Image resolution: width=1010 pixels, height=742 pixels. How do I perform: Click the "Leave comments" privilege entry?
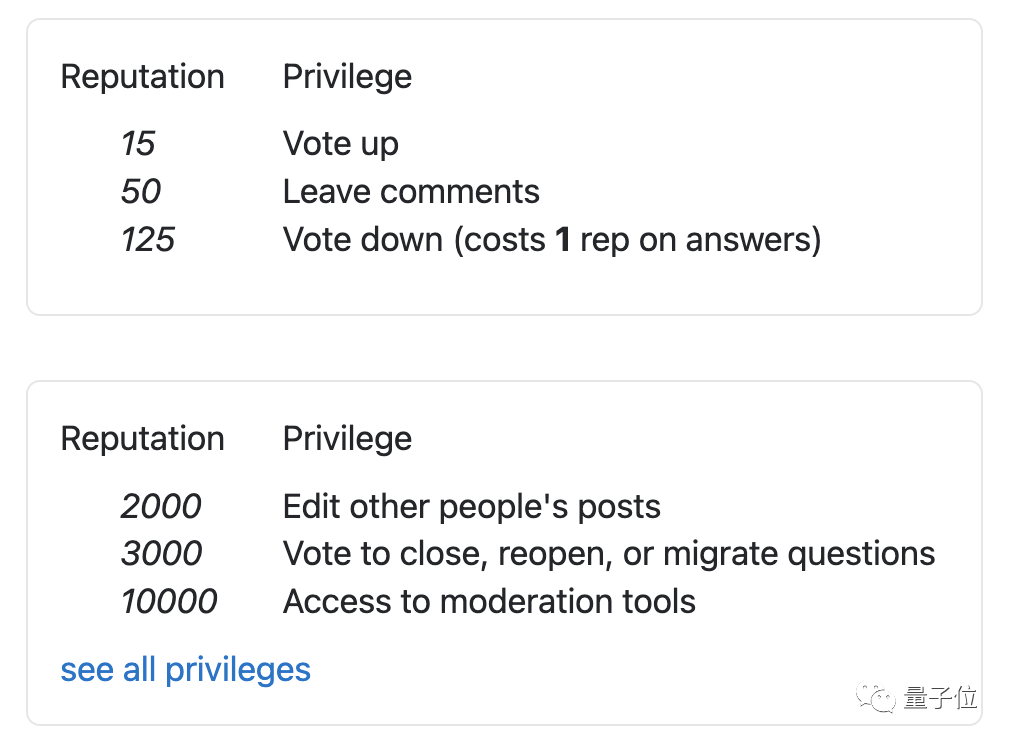[410, 191]
